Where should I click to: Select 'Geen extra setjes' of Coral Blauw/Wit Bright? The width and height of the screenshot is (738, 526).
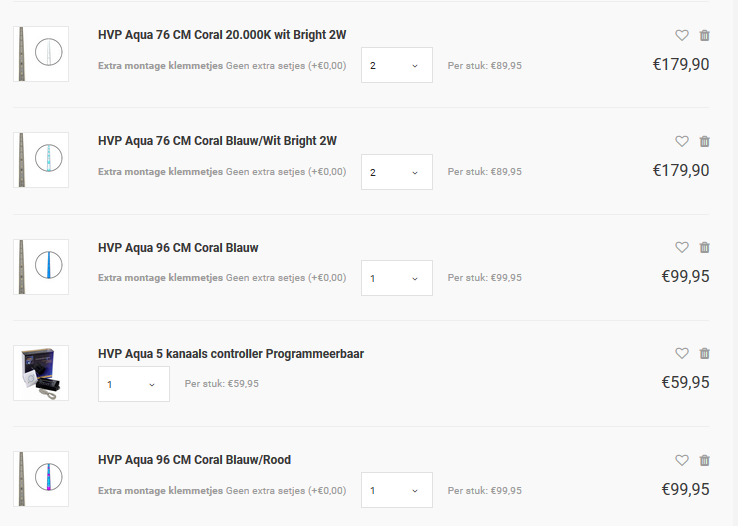265,172
